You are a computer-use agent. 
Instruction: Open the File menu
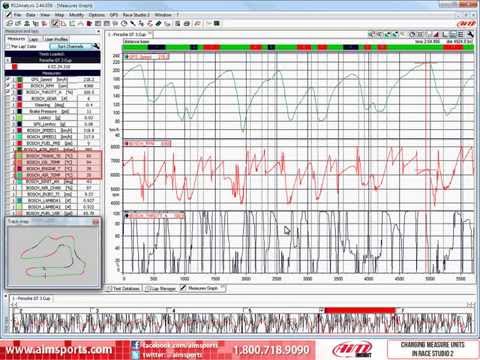pyautogui.click(x=17, y=15)
